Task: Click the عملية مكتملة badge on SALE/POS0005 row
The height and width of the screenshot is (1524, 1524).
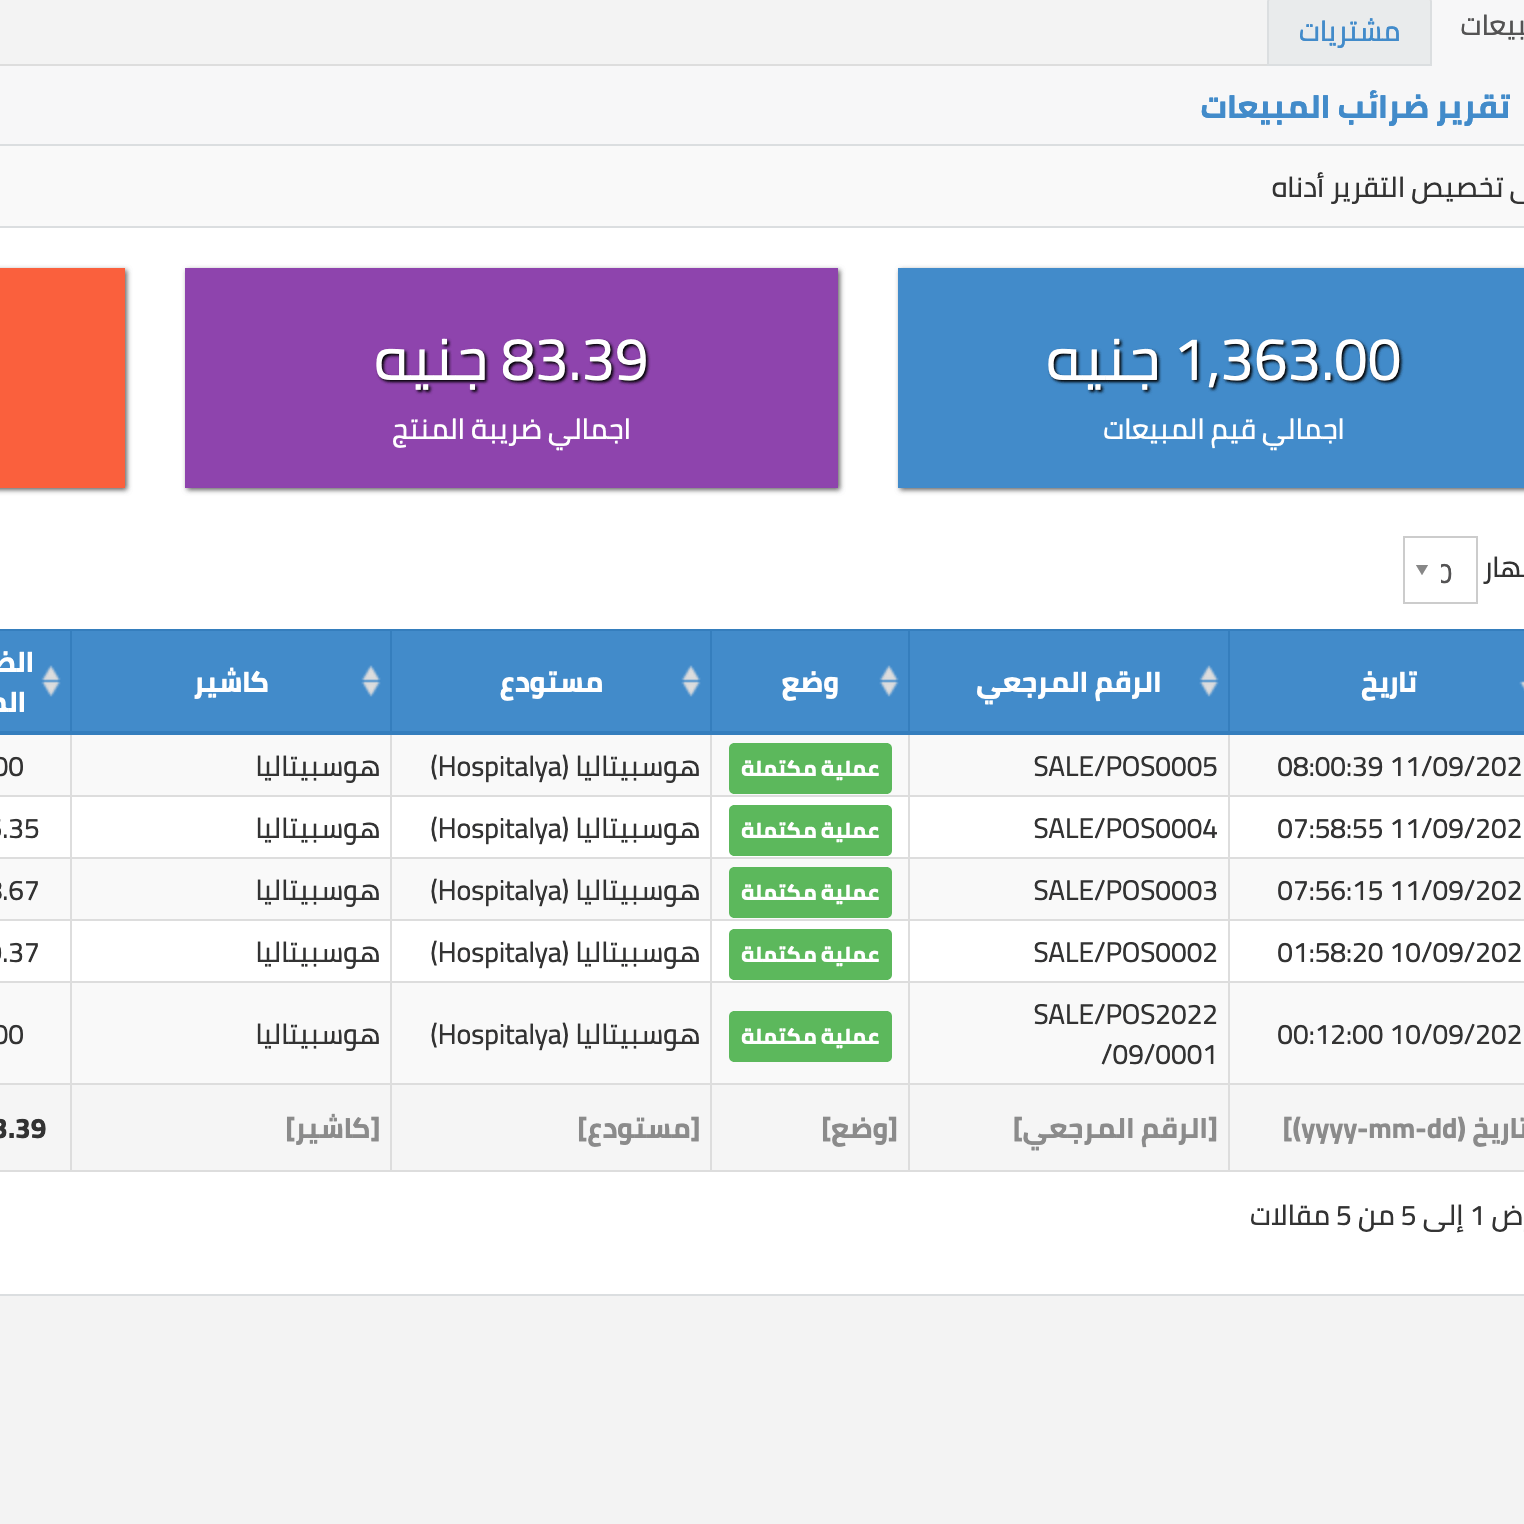Action: (810, 767)
